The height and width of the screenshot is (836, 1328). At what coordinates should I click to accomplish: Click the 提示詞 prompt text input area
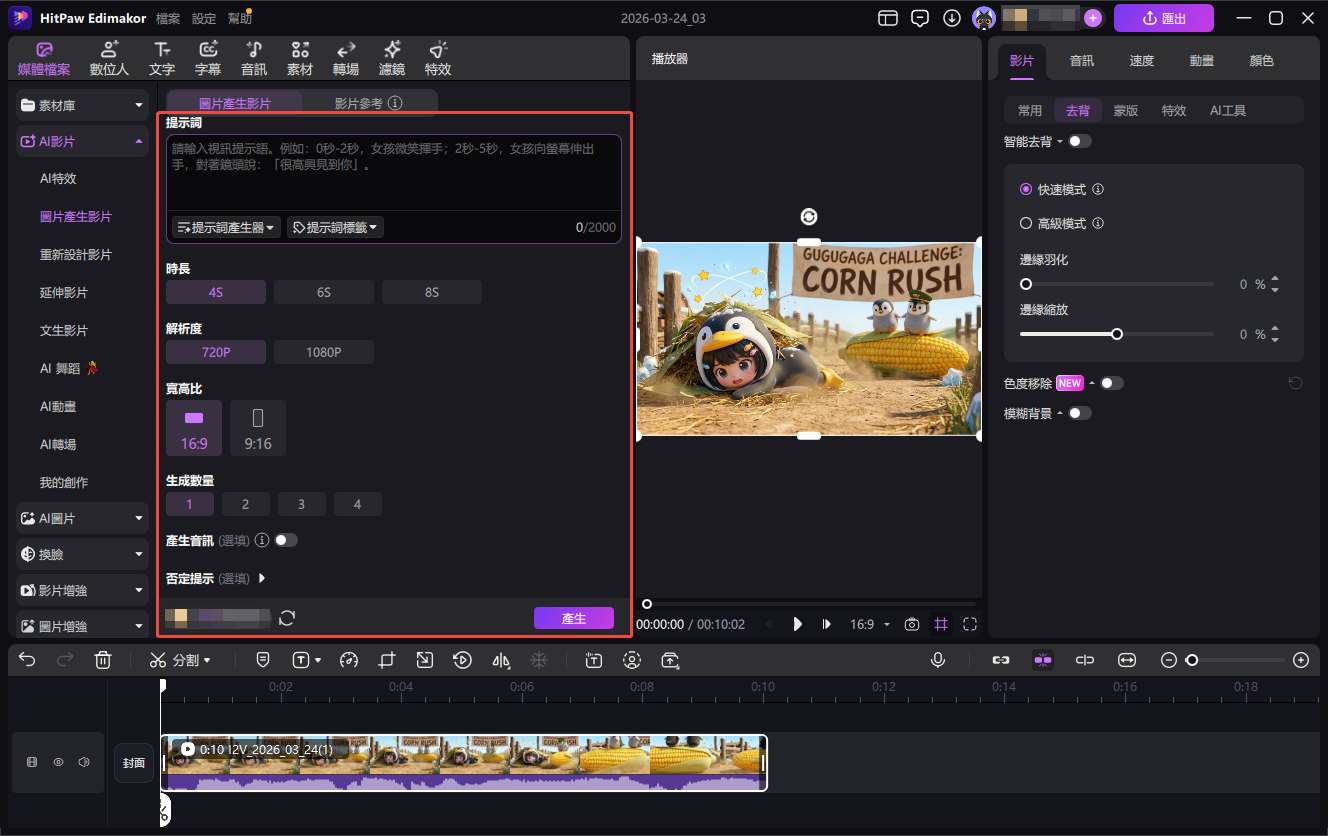coord(393,172)
